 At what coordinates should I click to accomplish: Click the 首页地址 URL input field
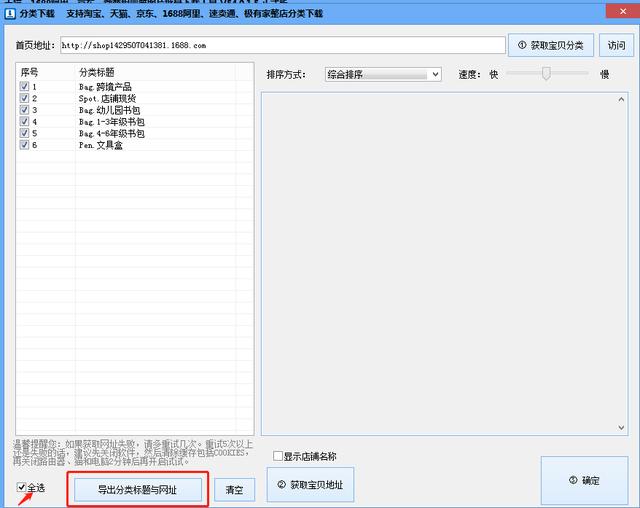click(x=283, y=45)
